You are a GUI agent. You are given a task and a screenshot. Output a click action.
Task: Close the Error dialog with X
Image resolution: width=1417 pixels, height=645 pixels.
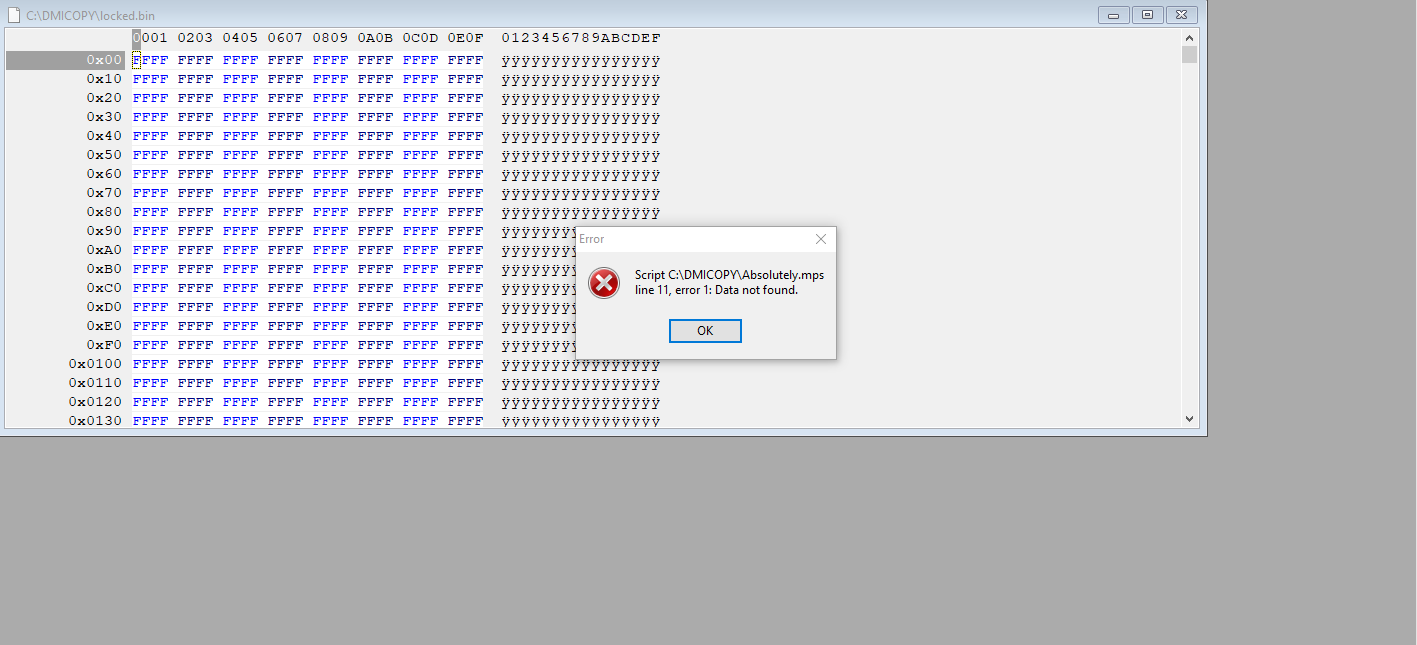click(821, 239)
